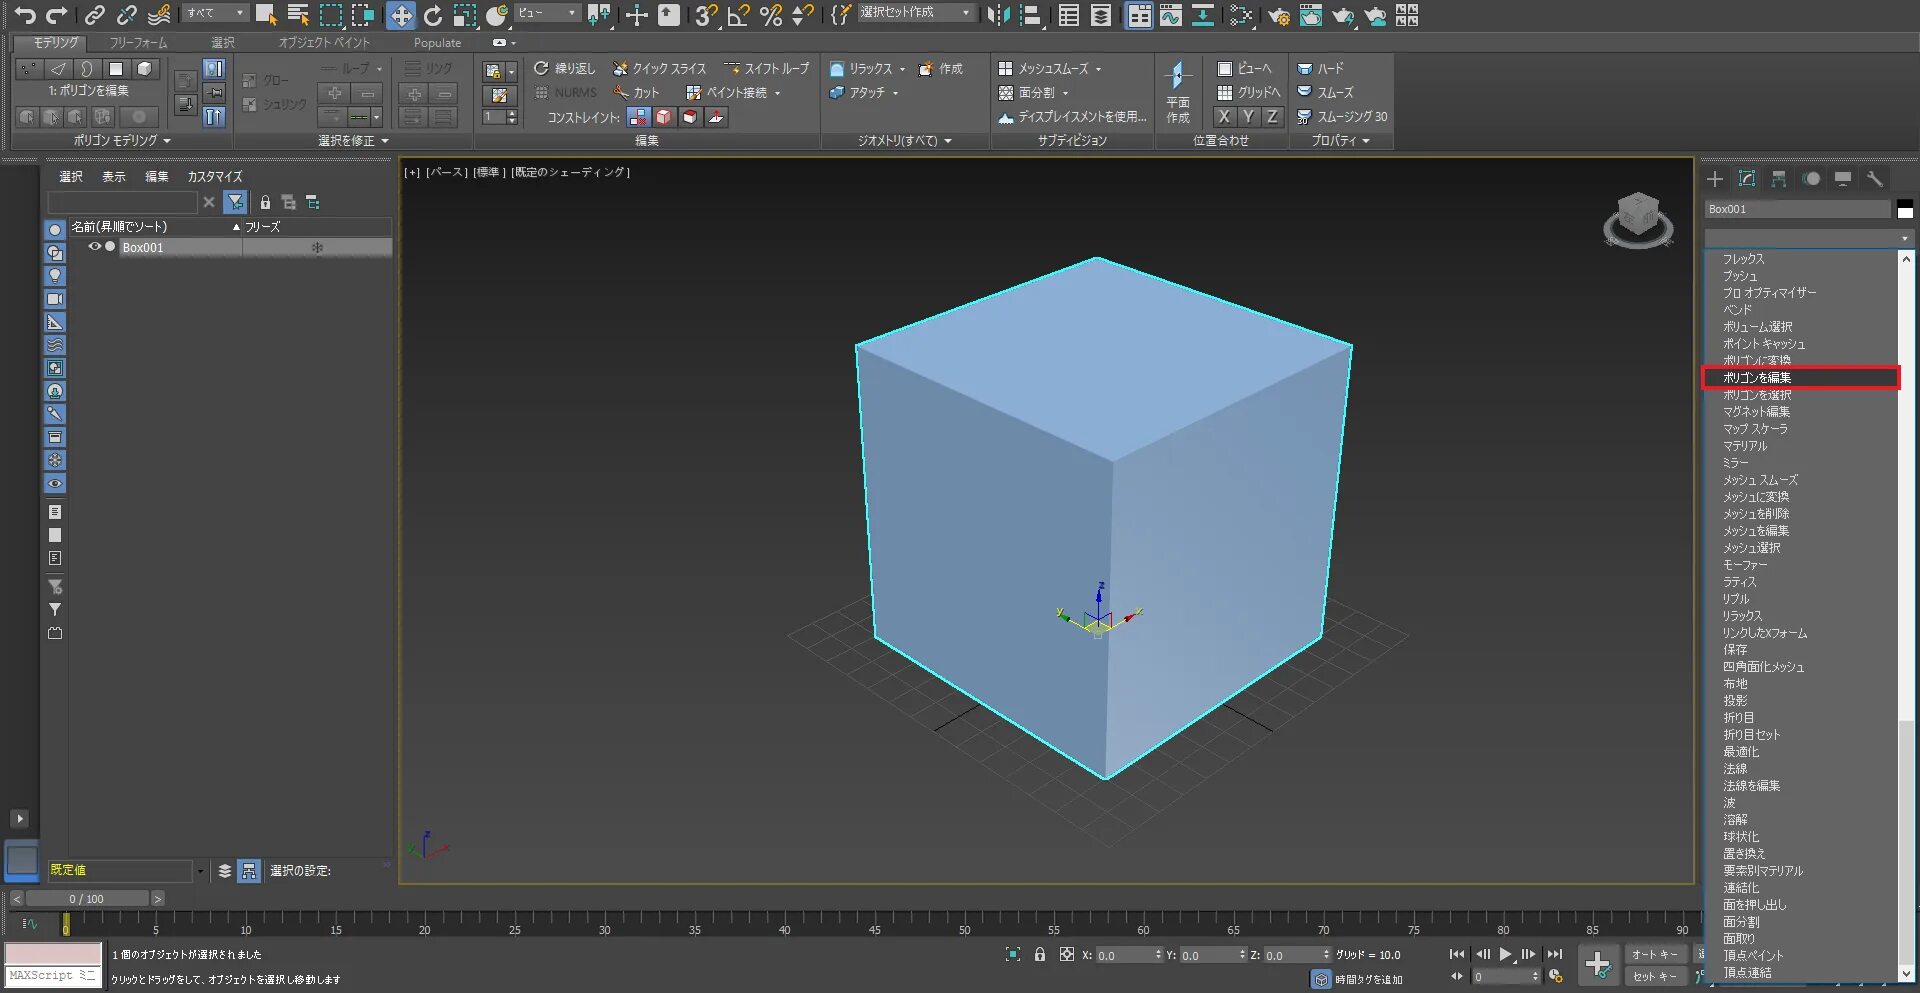Click the time slider 0 / 100 handle

point(86,899)
